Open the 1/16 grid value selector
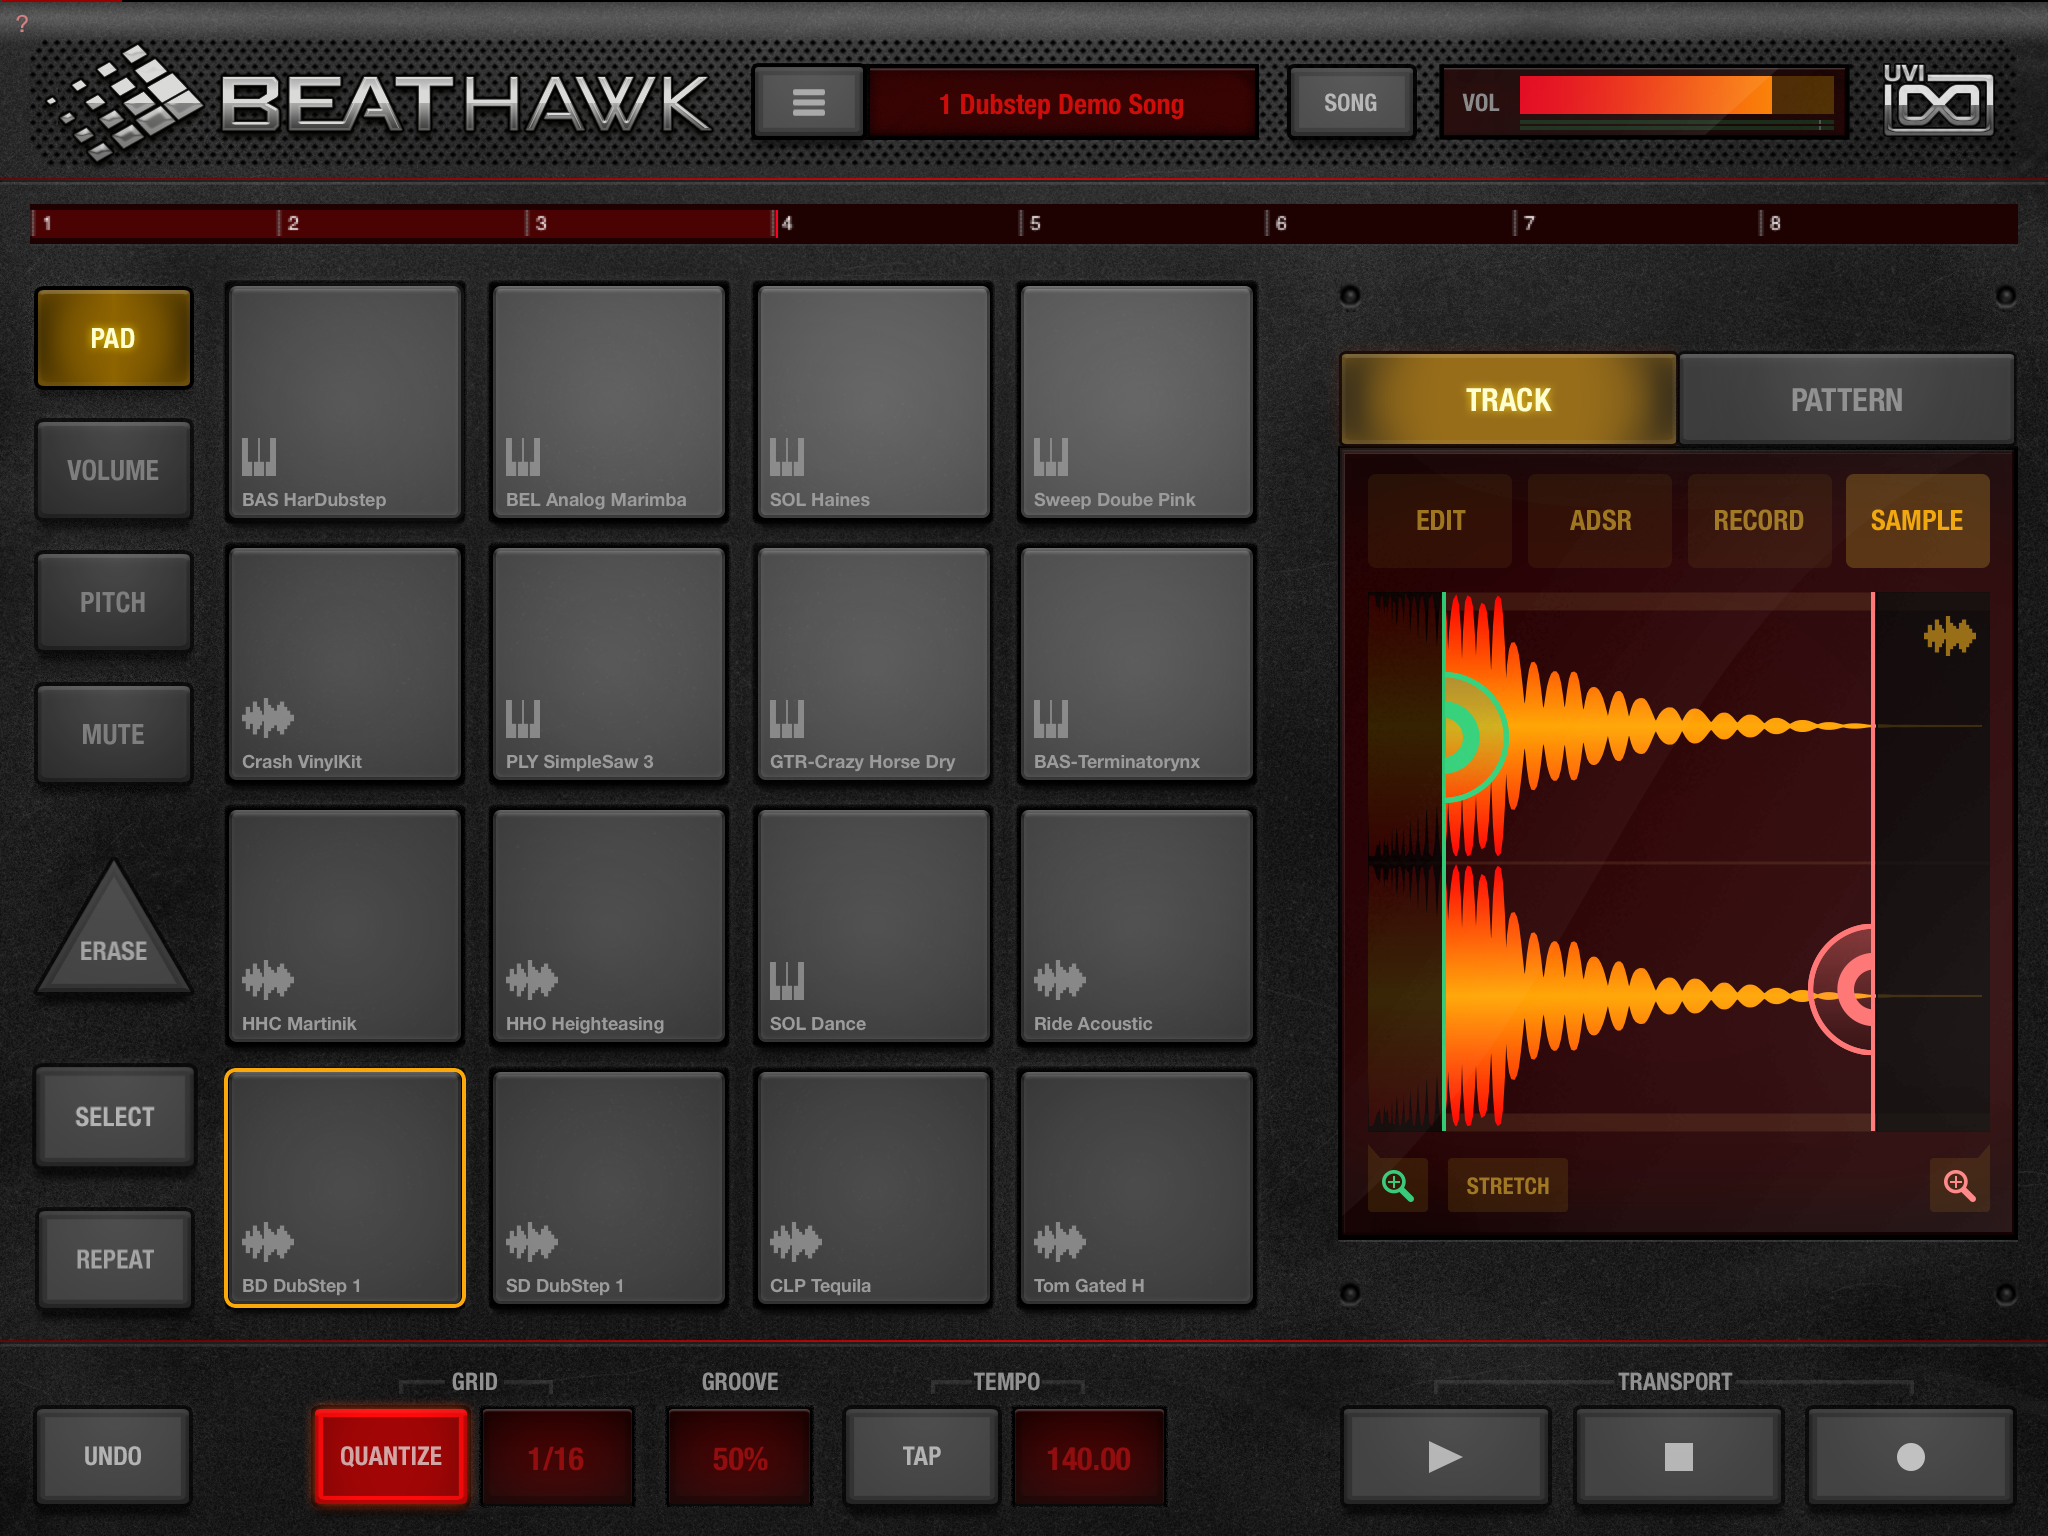 [557, 1458]
